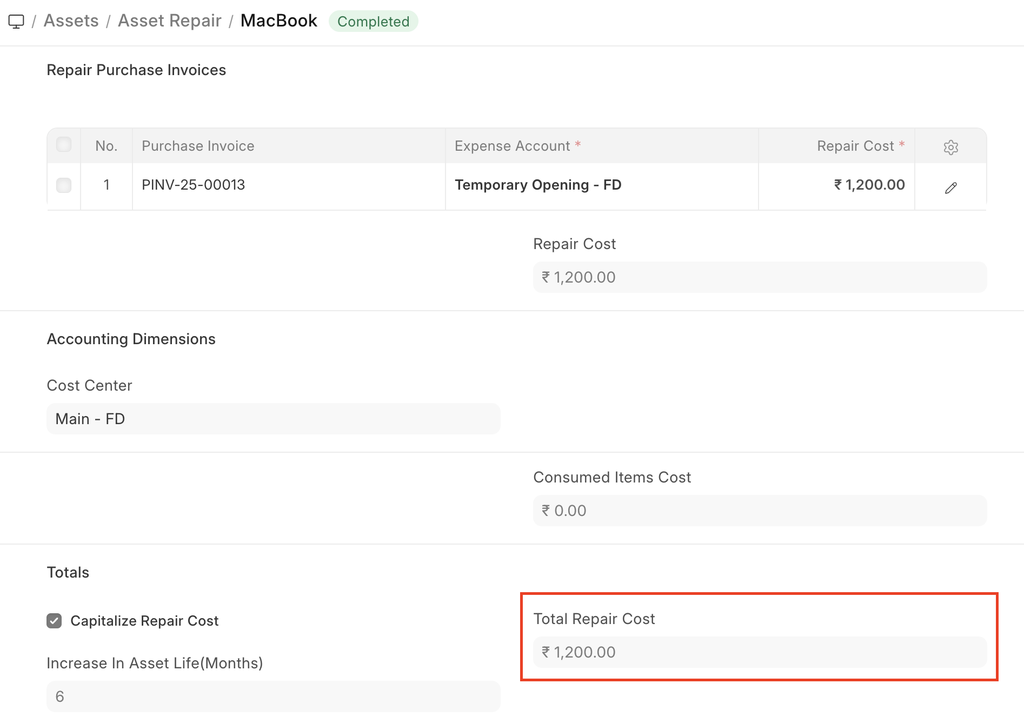Open the Cost Center field Main - FD
The width and height of the screenshot is (1024, 724).
[x=272, y=419]
